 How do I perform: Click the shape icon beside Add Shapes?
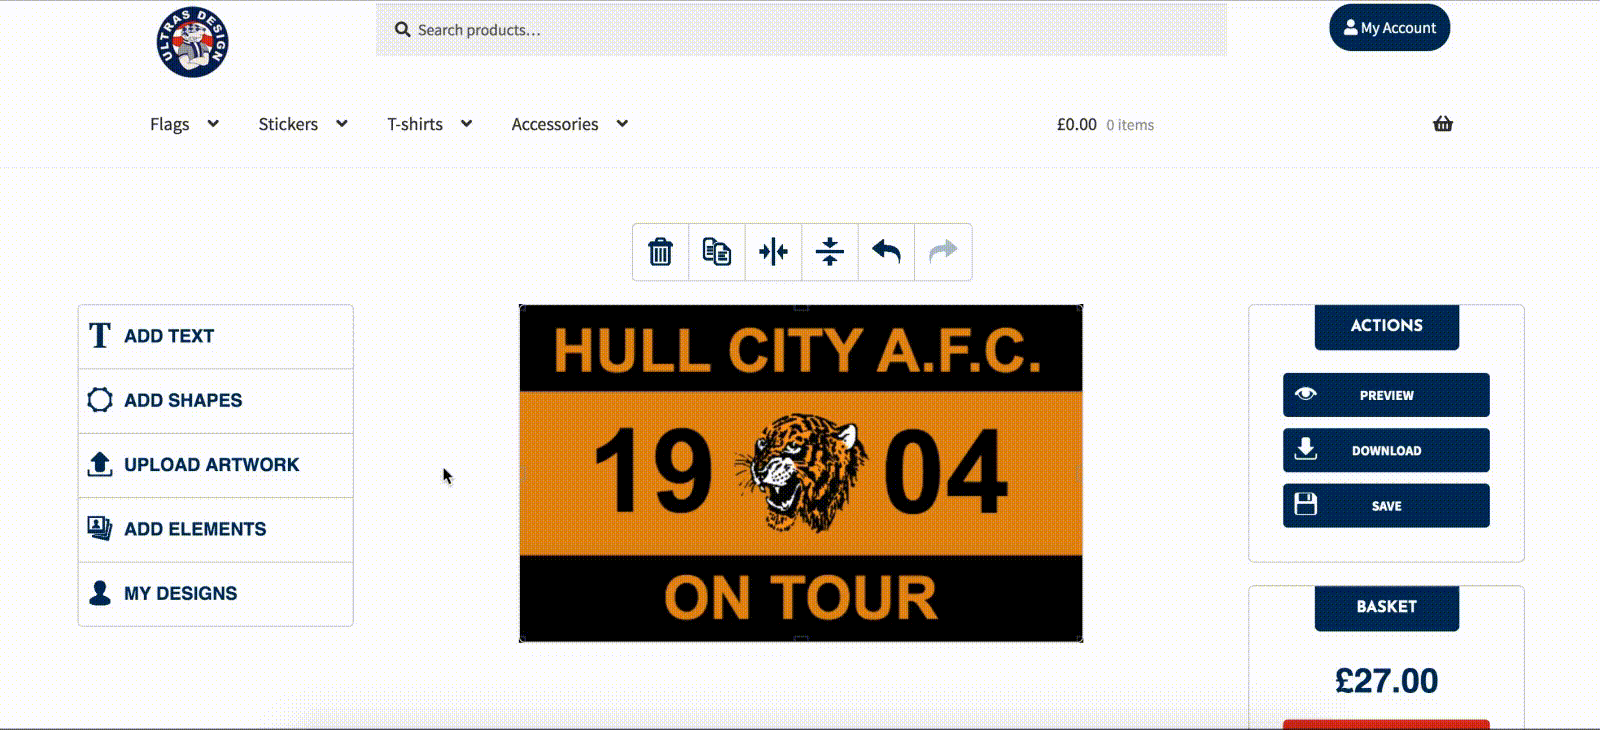coord(100,400)
